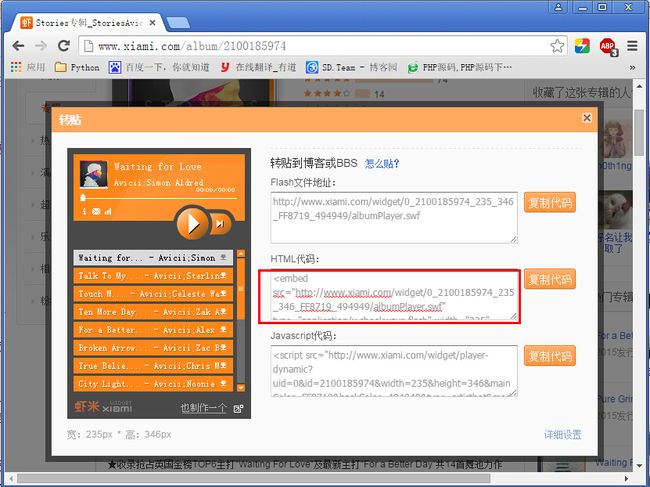The height and width of the screenshot is (487, 650).
Task: Click the playback progress slider handle
Action: point(82,198)
